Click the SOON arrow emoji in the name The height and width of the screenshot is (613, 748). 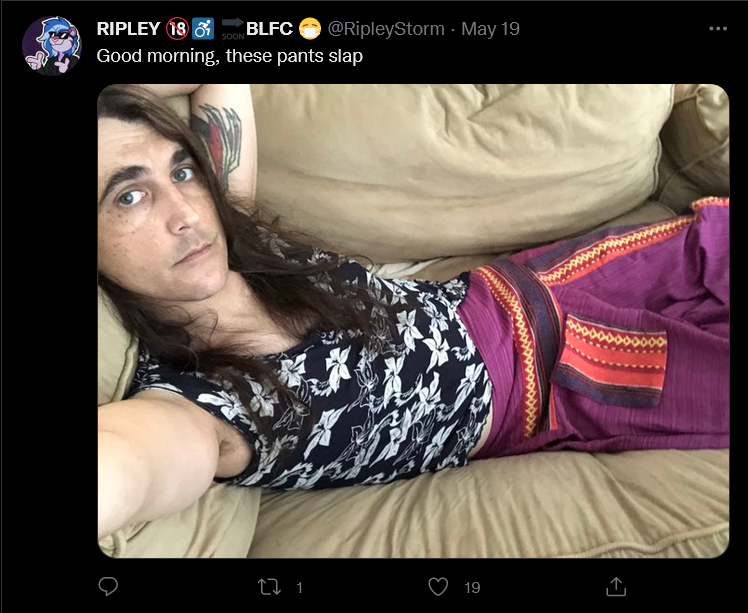click(233, 29)
